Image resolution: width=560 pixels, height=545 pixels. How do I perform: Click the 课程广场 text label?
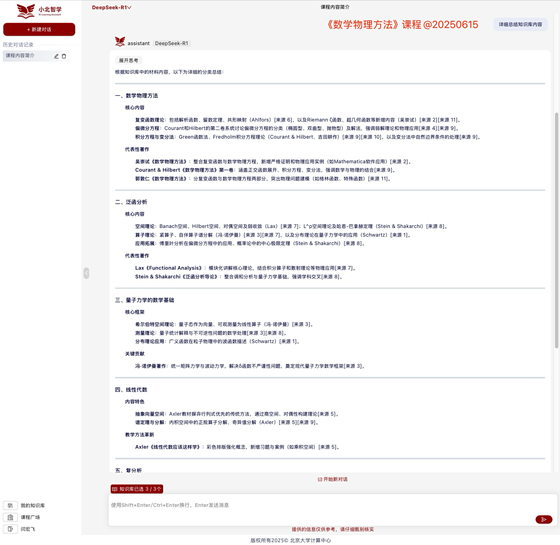[30, 517]
